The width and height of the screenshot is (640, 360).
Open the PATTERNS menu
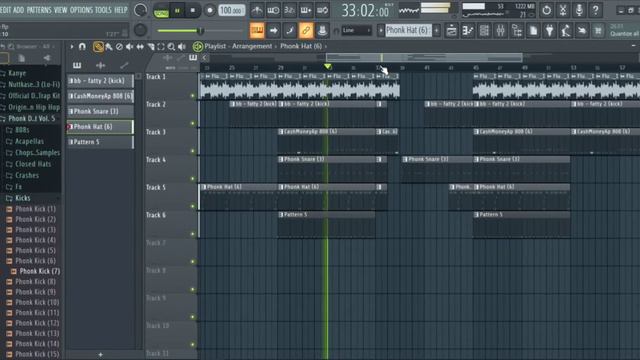tap(39, 10)
